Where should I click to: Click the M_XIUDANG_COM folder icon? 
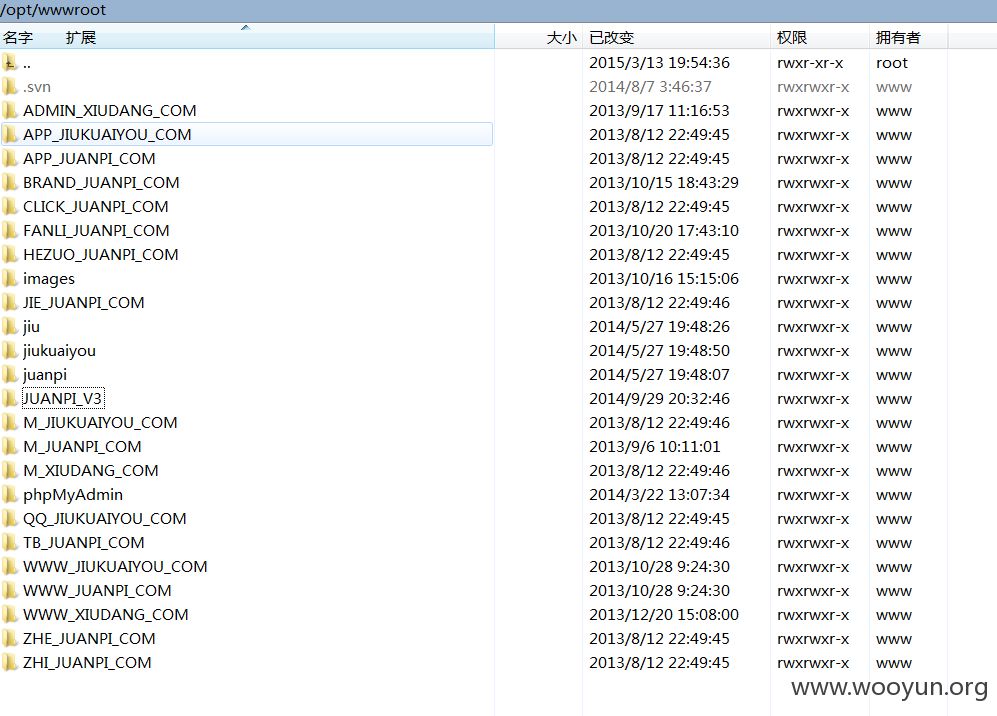10,471
